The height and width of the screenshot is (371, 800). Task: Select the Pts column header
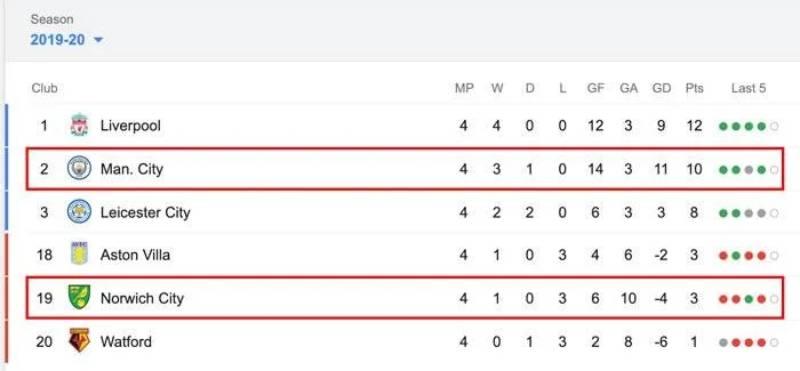click(x=694, y=88)
